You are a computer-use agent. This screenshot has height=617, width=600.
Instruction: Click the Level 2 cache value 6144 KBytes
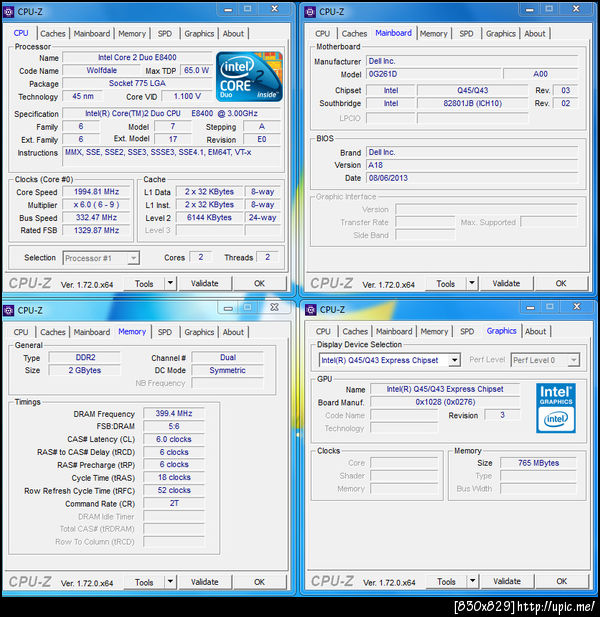click(x=209, y=218)
